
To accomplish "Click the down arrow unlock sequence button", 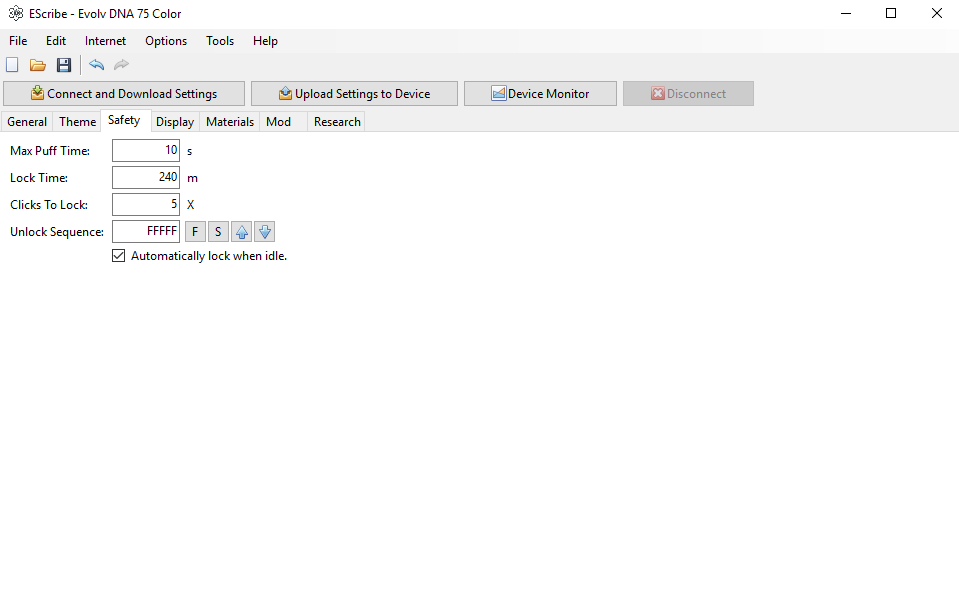I will click(264, 232).
